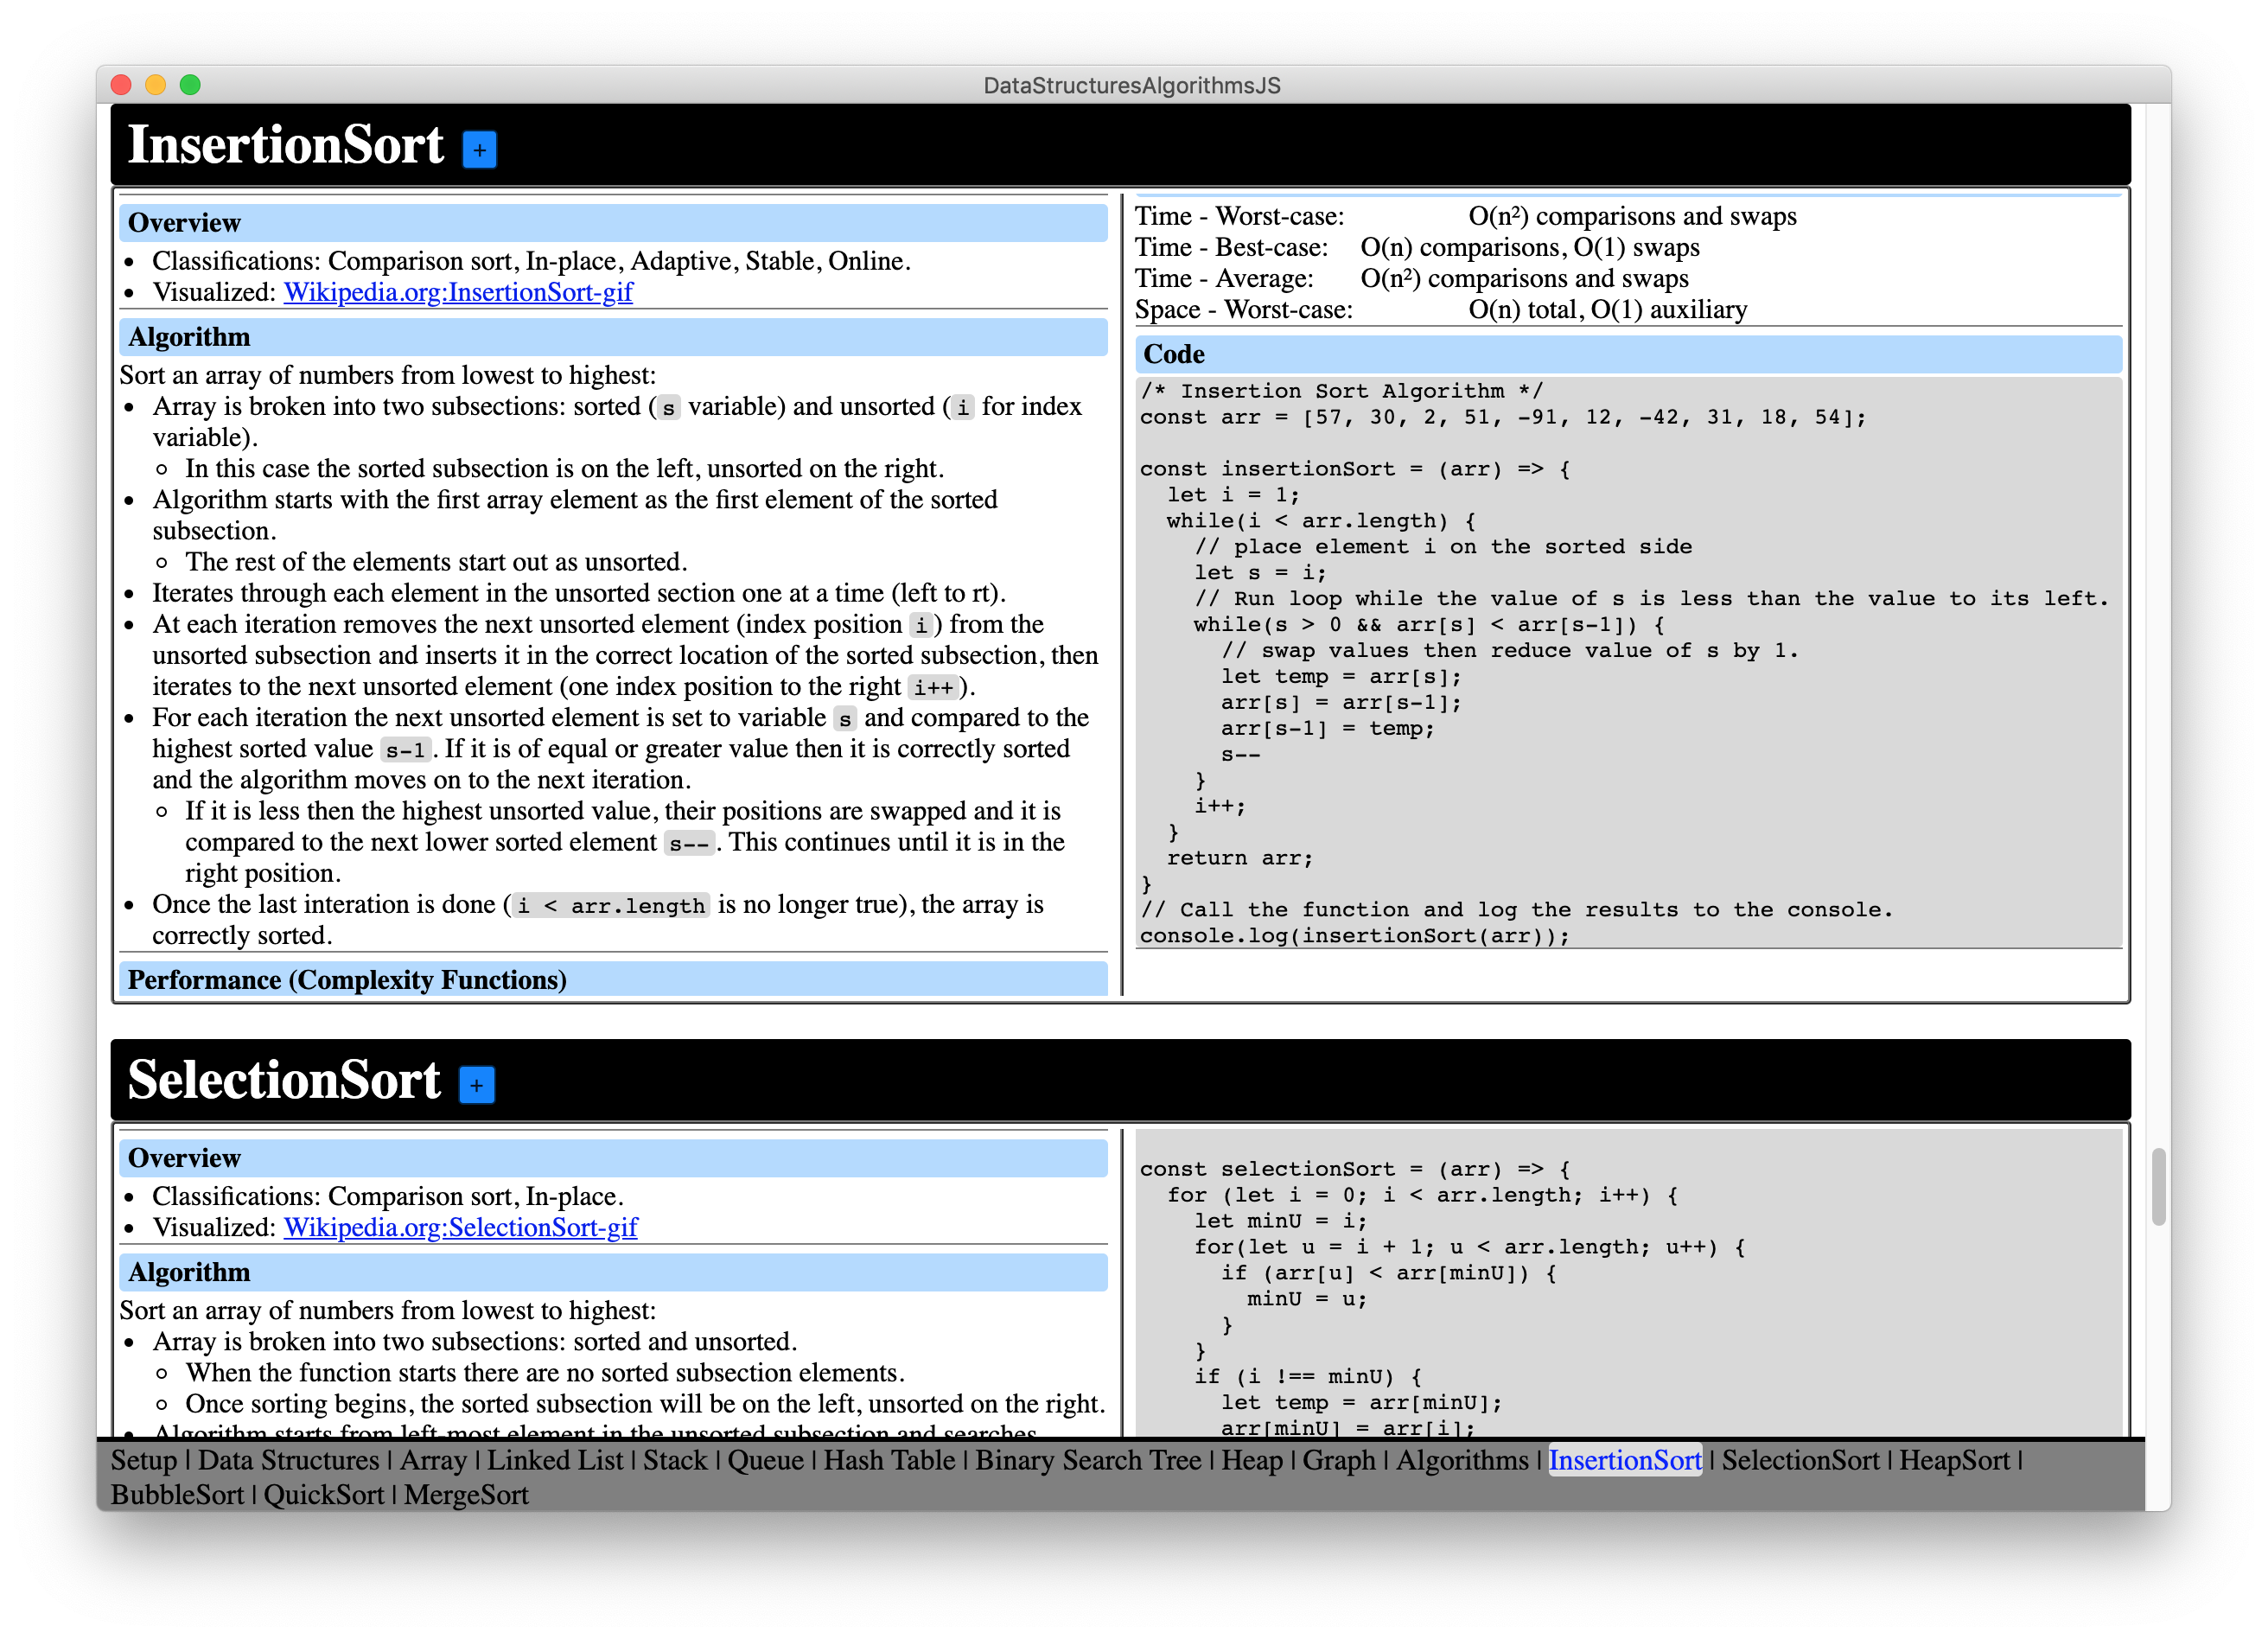Jump to Hash Table section
This screenshot has height=1639, width=2268.
889,1460
